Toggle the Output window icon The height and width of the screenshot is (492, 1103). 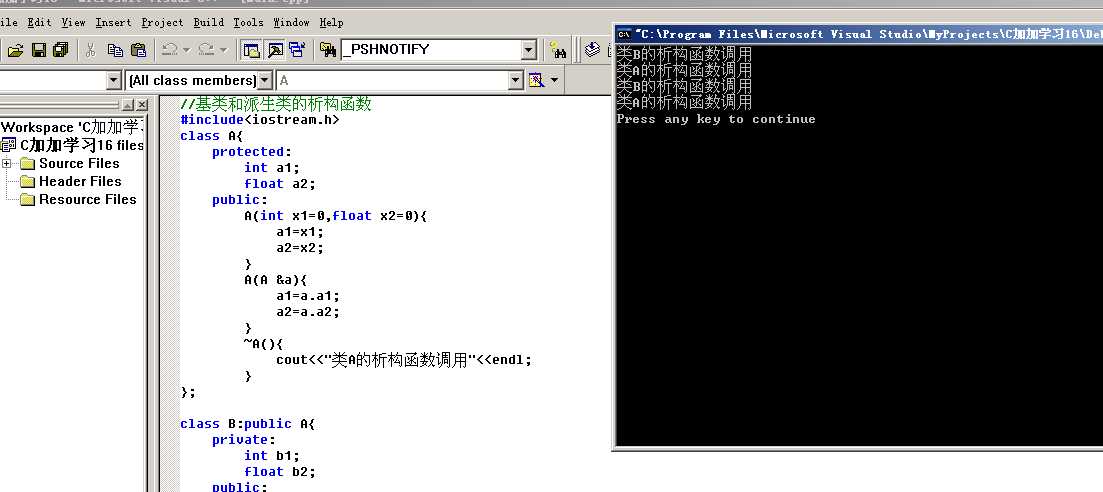tap(274, 49)
